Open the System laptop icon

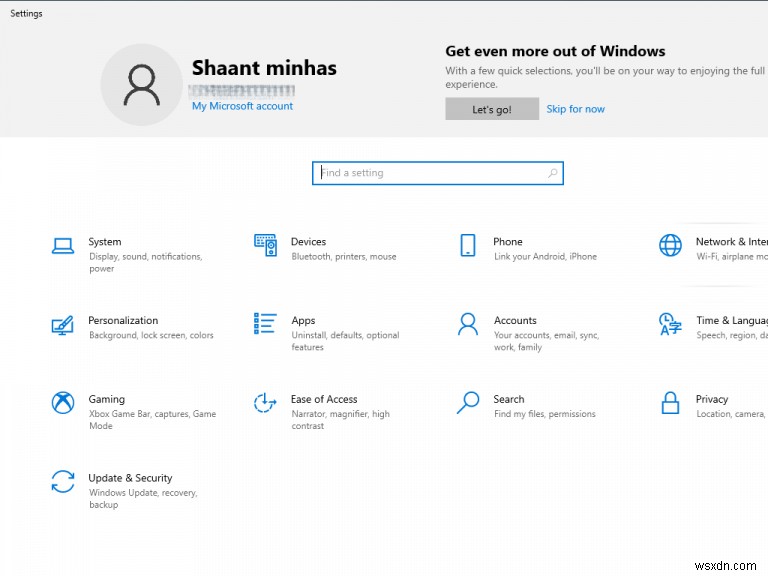tap(63, 245)
